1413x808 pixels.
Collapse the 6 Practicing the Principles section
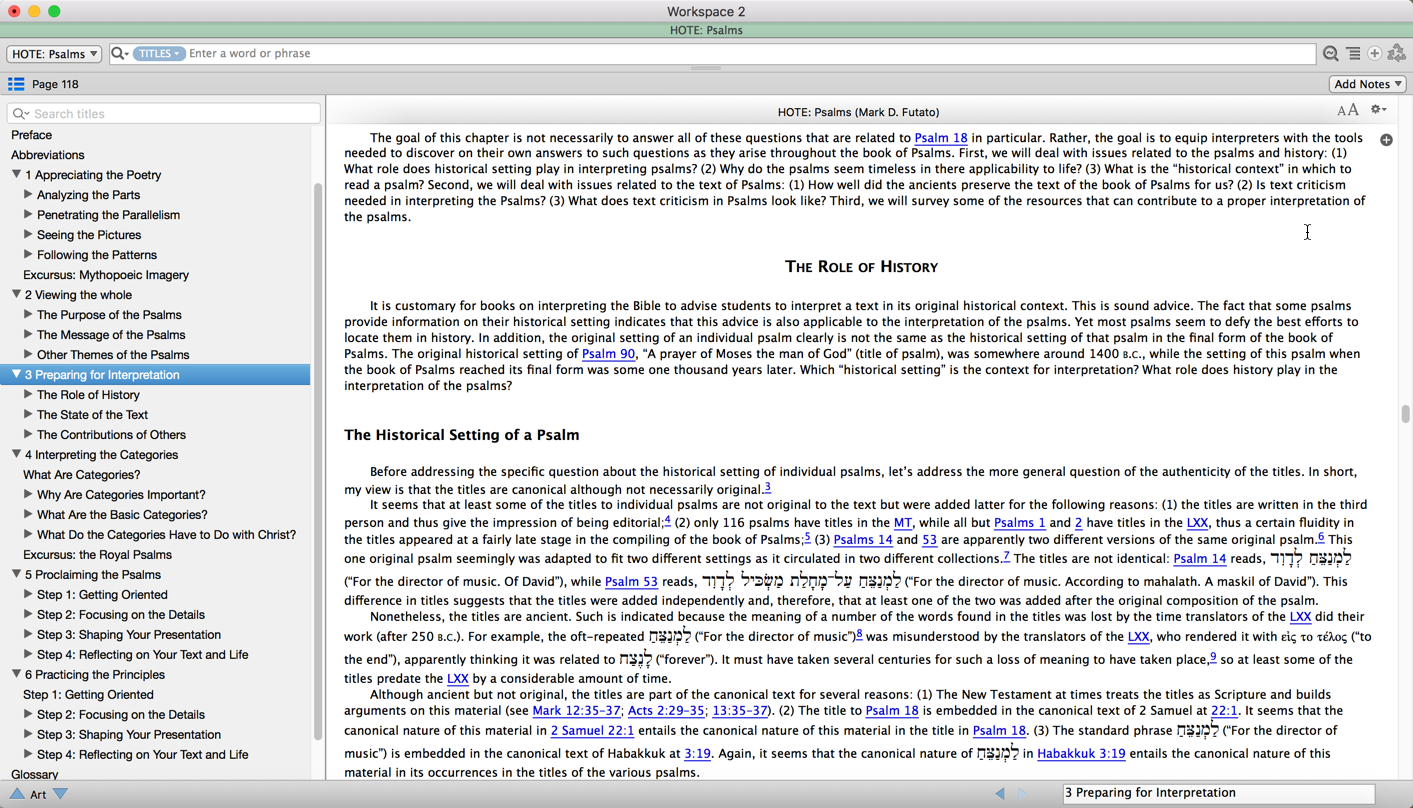16,675
